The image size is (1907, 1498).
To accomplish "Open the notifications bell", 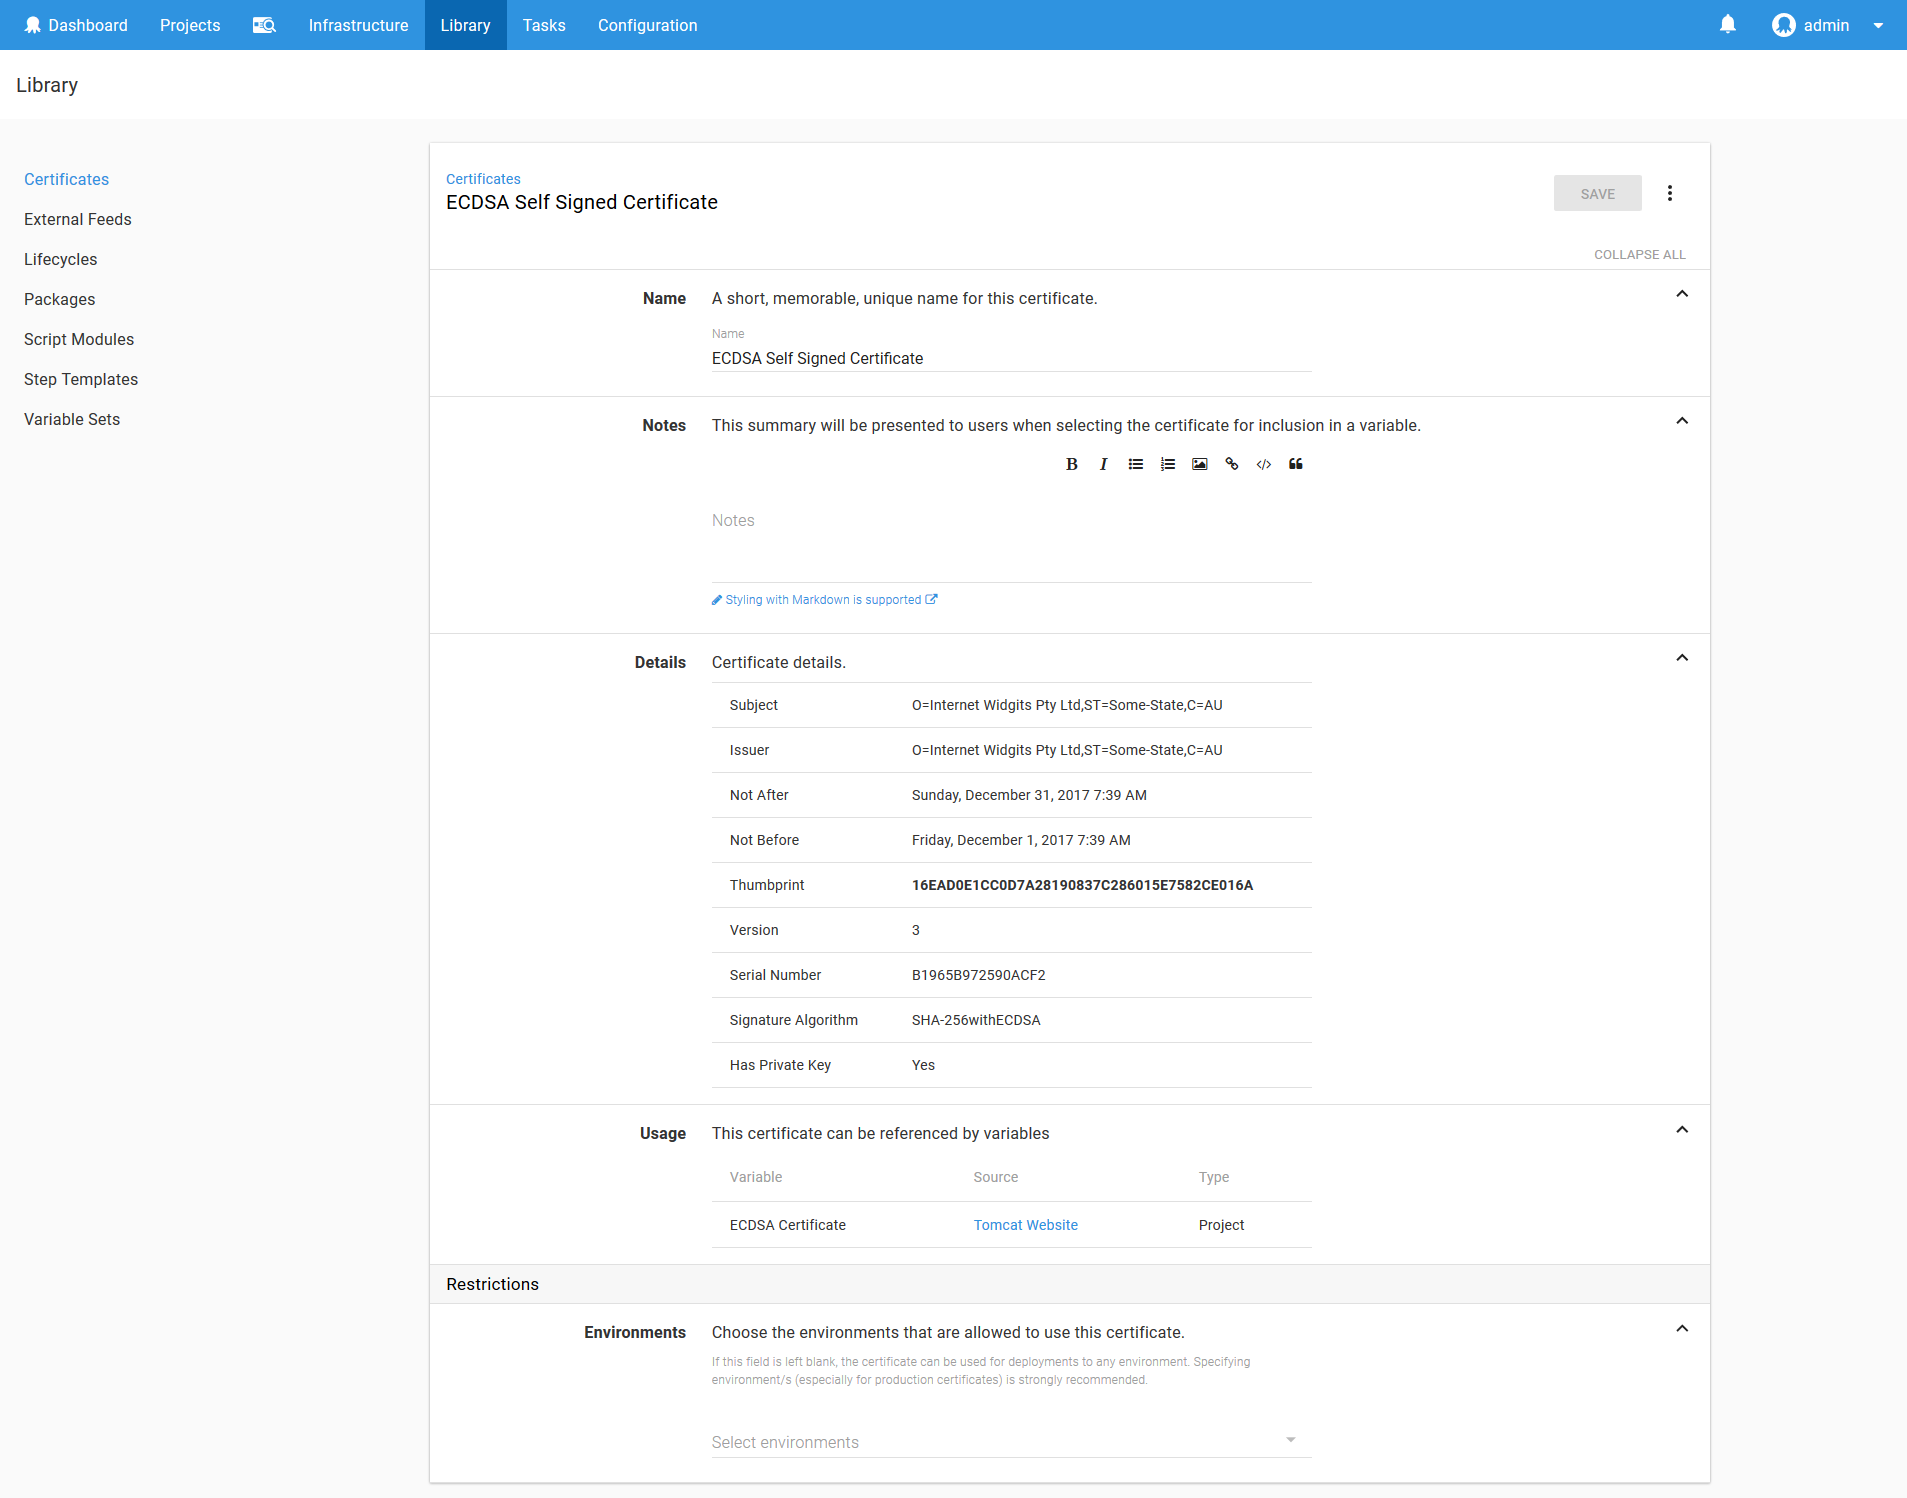I will click(x=1727, y=25).
